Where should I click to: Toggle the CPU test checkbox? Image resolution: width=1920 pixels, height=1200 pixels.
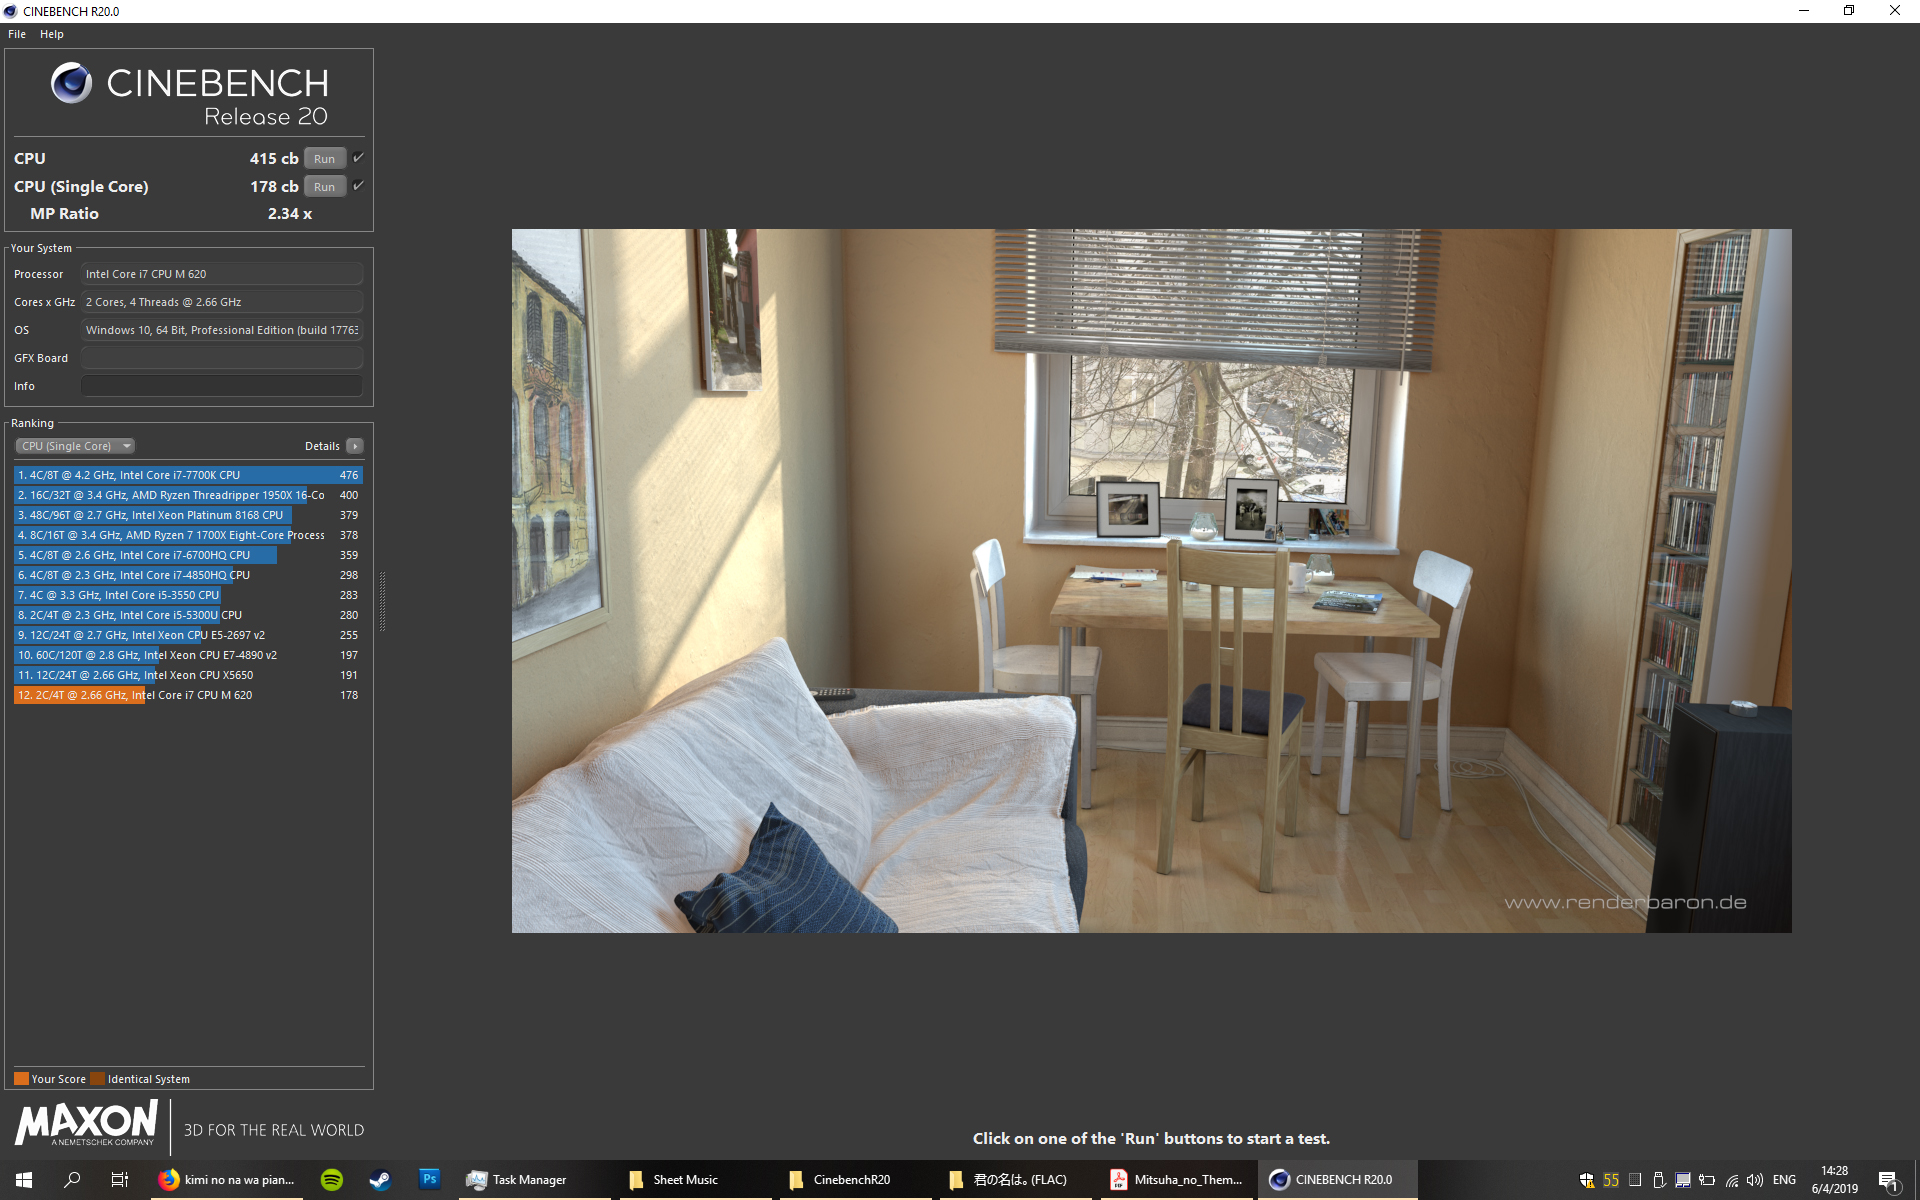coord(358,158)
